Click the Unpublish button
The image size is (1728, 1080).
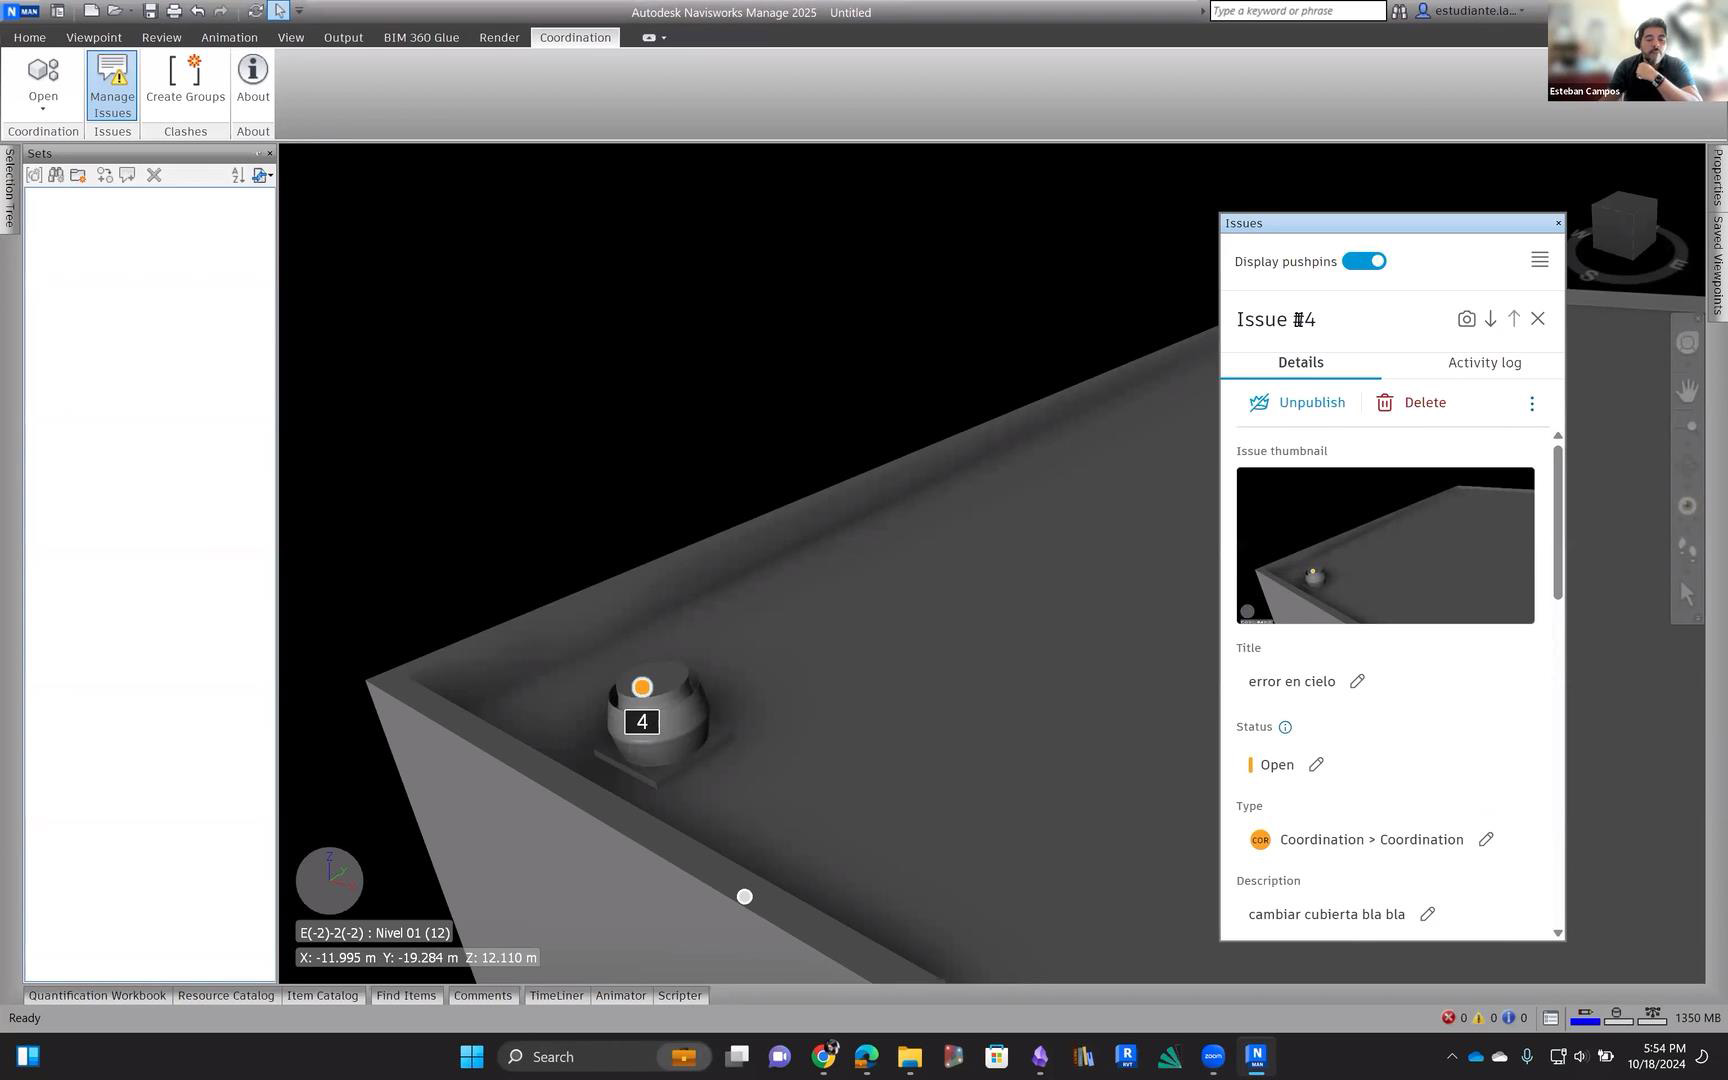click(x=1297, y=403)
